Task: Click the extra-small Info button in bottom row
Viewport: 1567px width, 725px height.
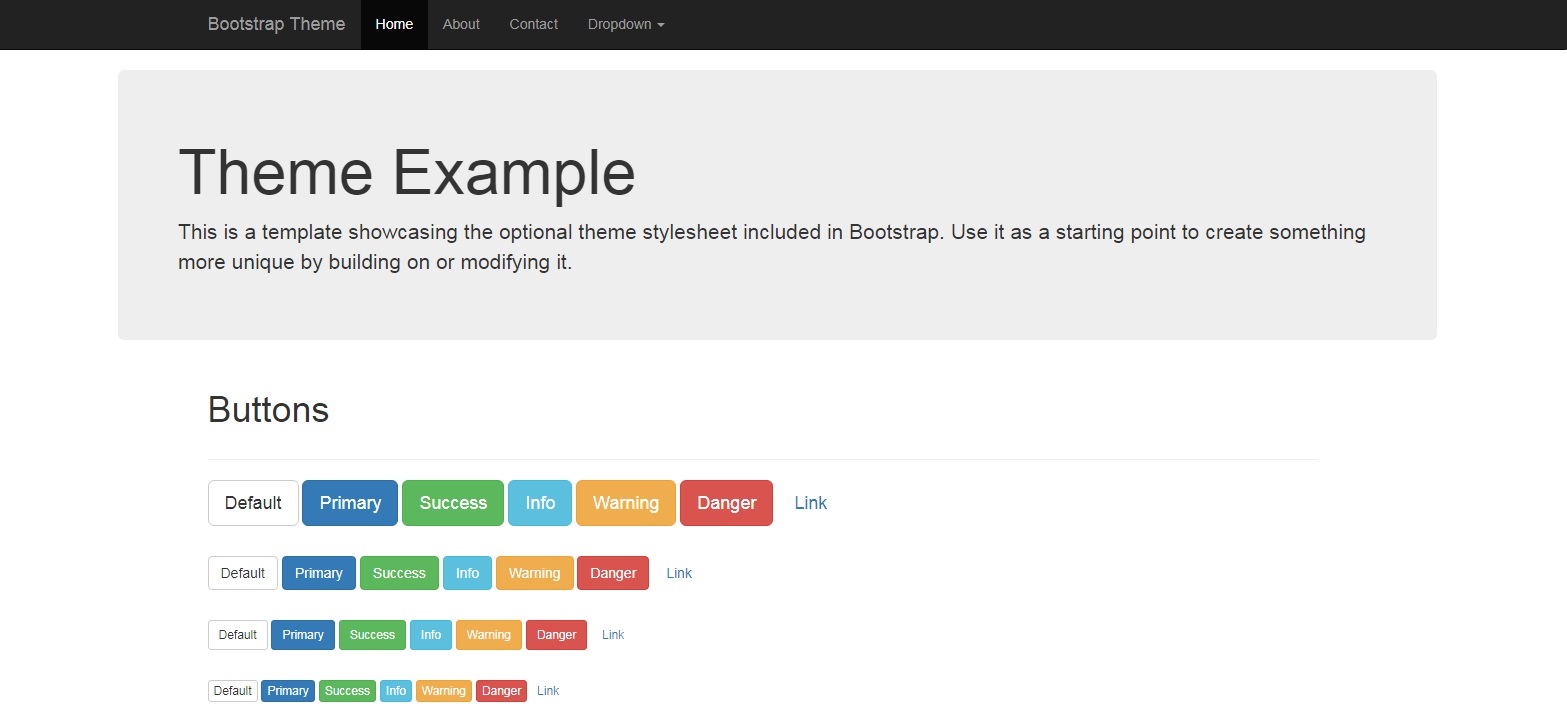Action: tap(396, 691)
